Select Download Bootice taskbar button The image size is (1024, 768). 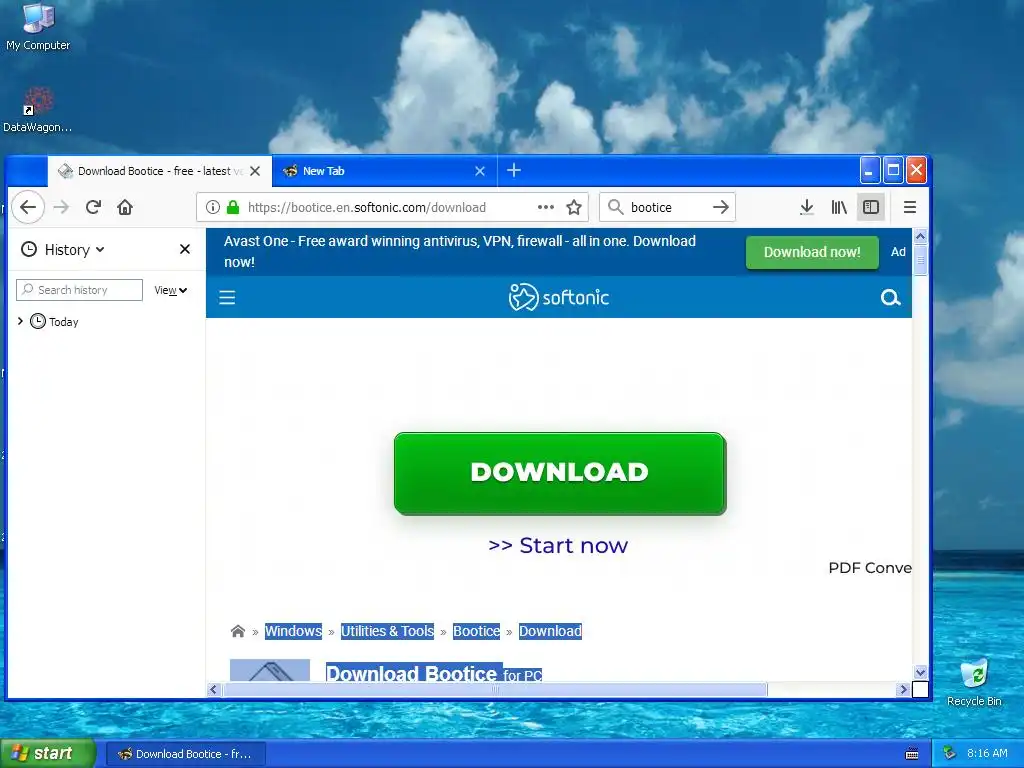tap(185, 754)
